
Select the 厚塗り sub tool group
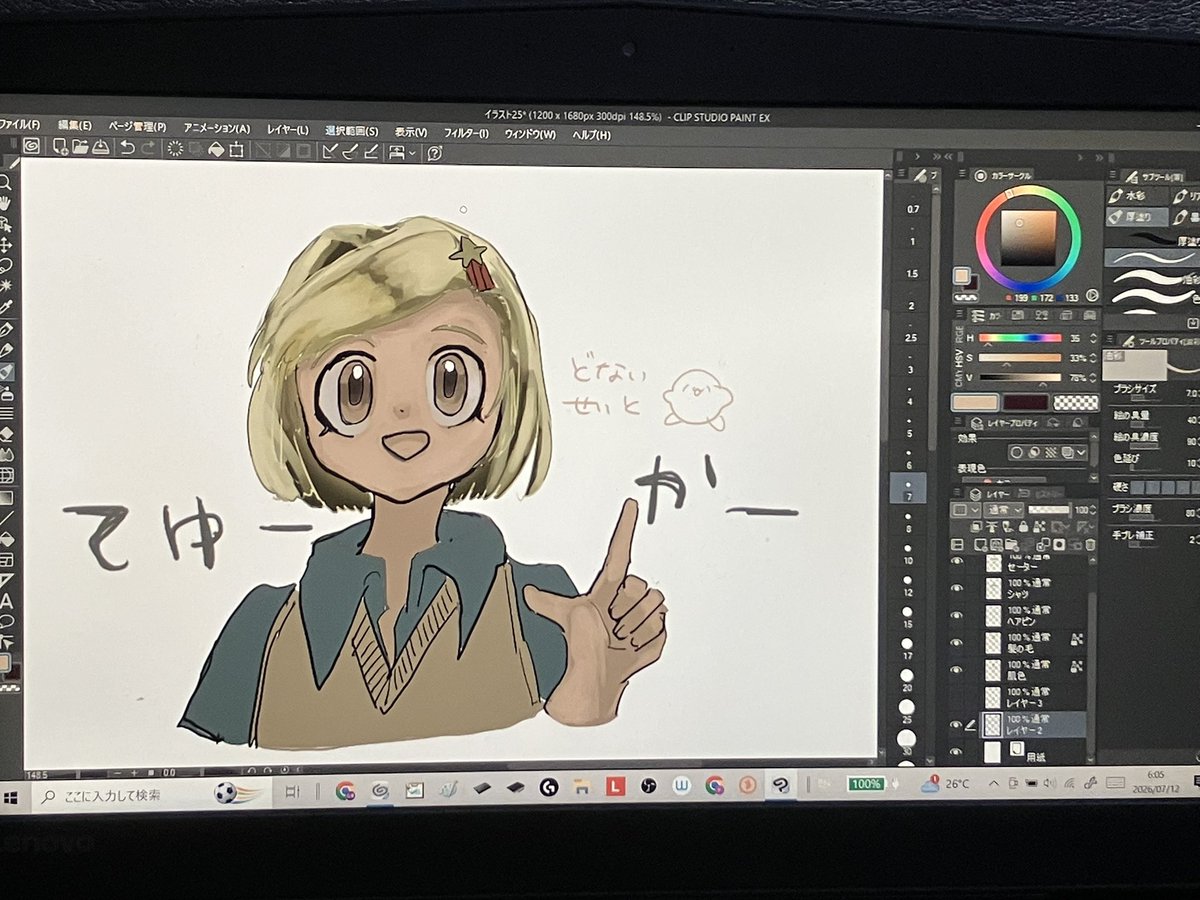click(1136, 215)
